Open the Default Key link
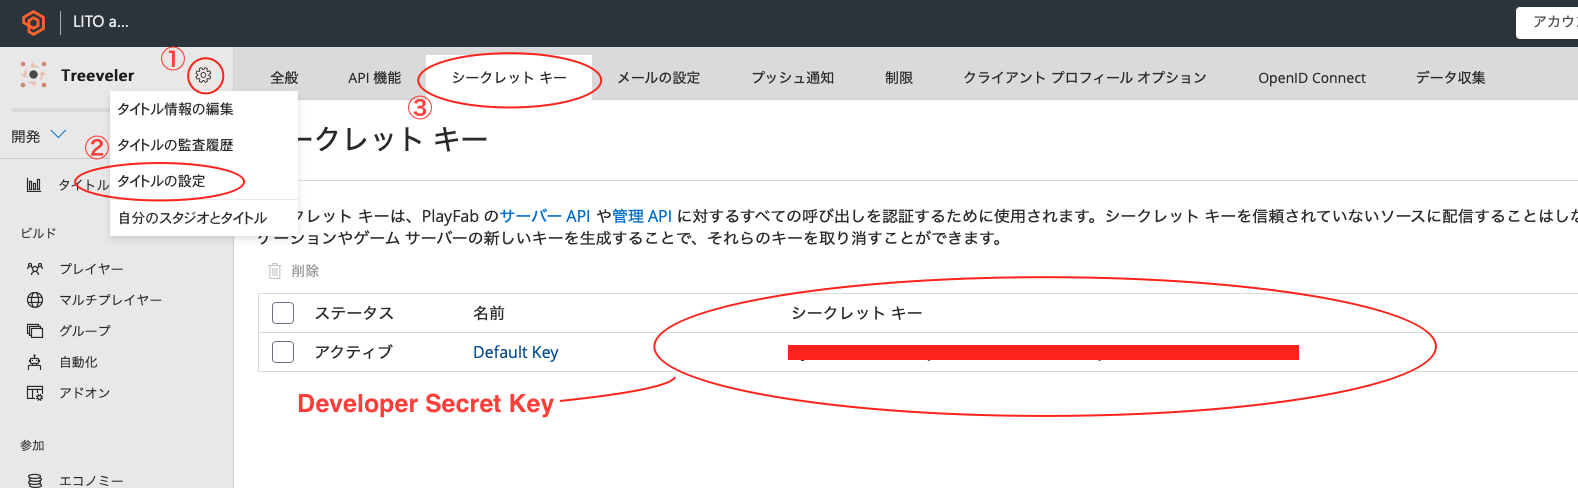1578x488 pixels. pyautogui.click(x=515, y=352)
